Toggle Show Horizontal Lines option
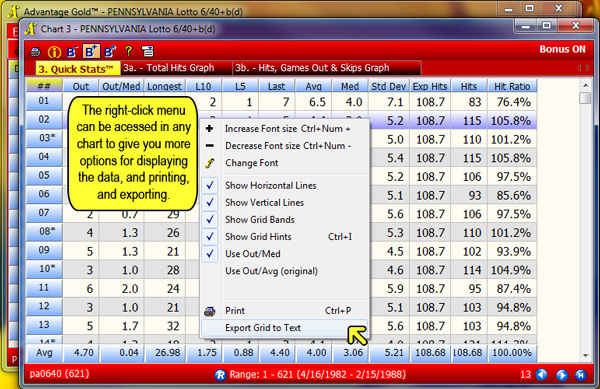The width and height of the screenshot is (600, 389). [x=284, y=186]
